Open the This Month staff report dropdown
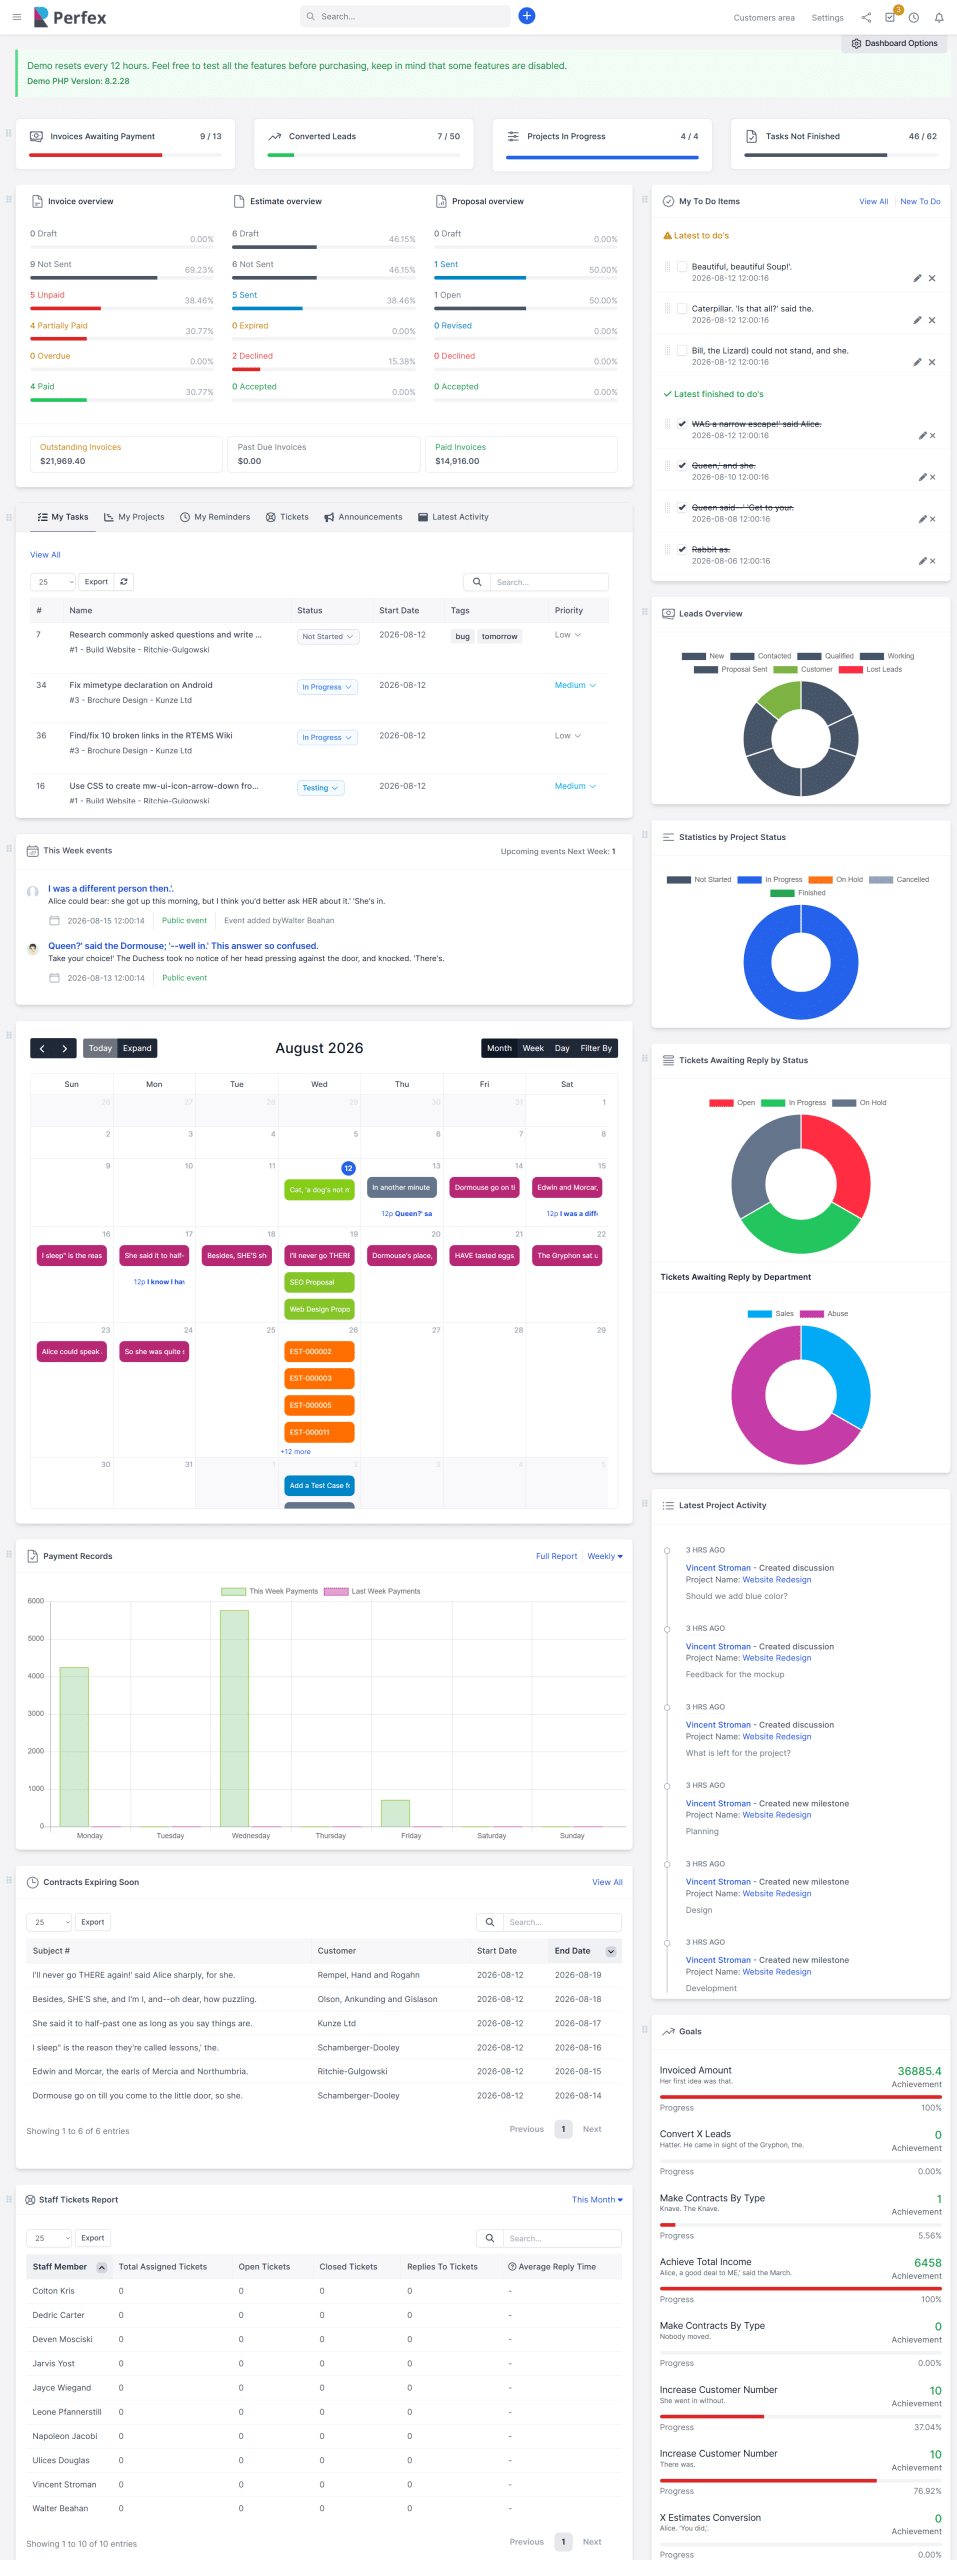 point(597,2199)
